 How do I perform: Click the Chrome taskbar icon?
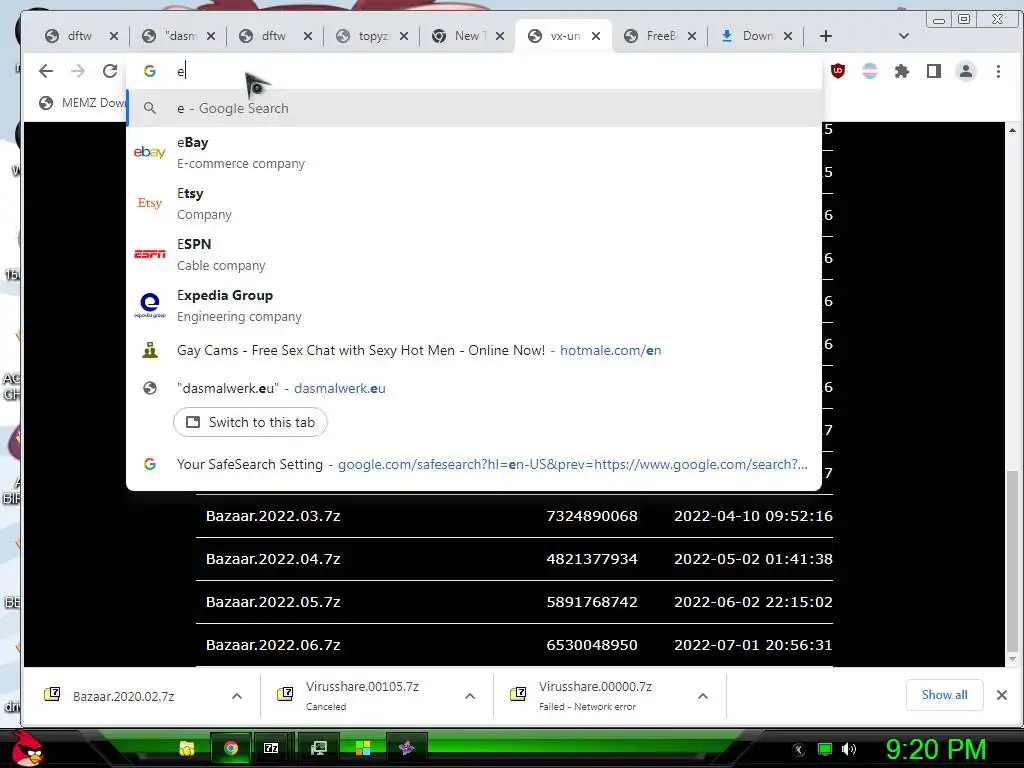(231, 748)
